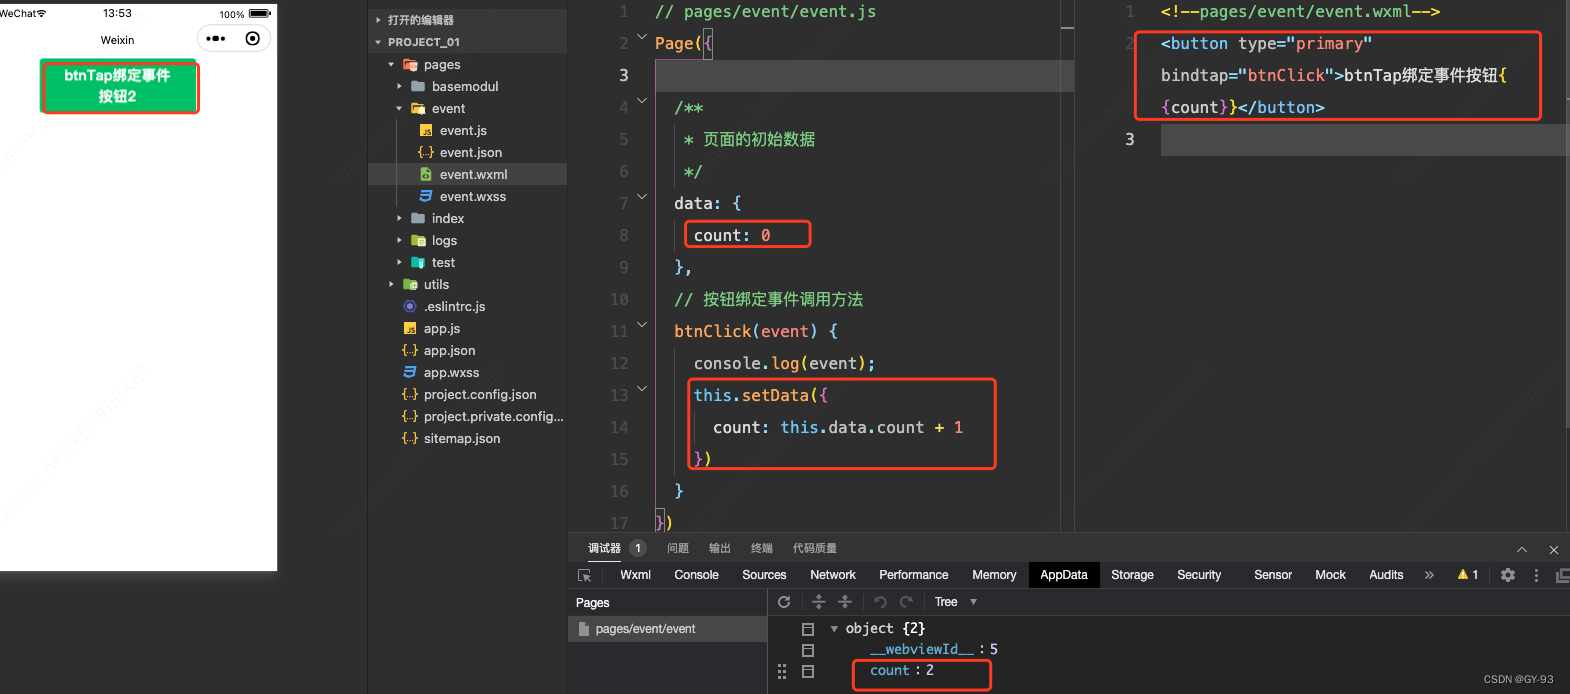
Task: Fold the Page( block at line 2
Action: [642, 37]
